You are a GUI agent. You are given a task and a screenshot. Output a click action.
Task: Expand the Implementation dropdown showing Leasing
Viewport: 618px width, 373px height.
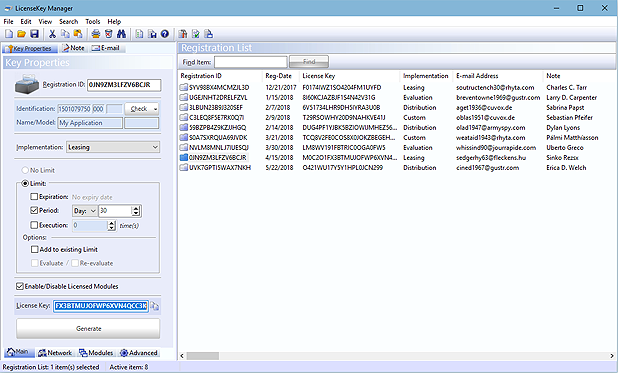pos(113,147)
